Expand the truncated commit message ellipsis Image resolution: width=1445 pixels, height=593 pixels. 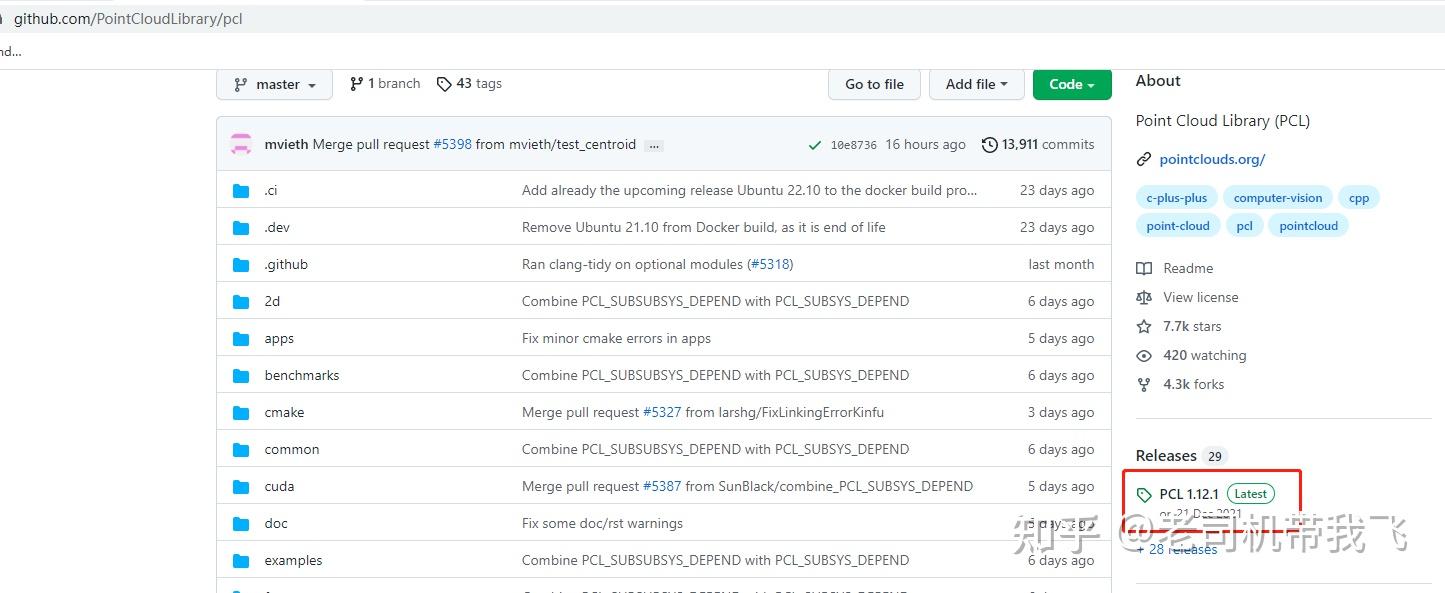pos(654,145)
